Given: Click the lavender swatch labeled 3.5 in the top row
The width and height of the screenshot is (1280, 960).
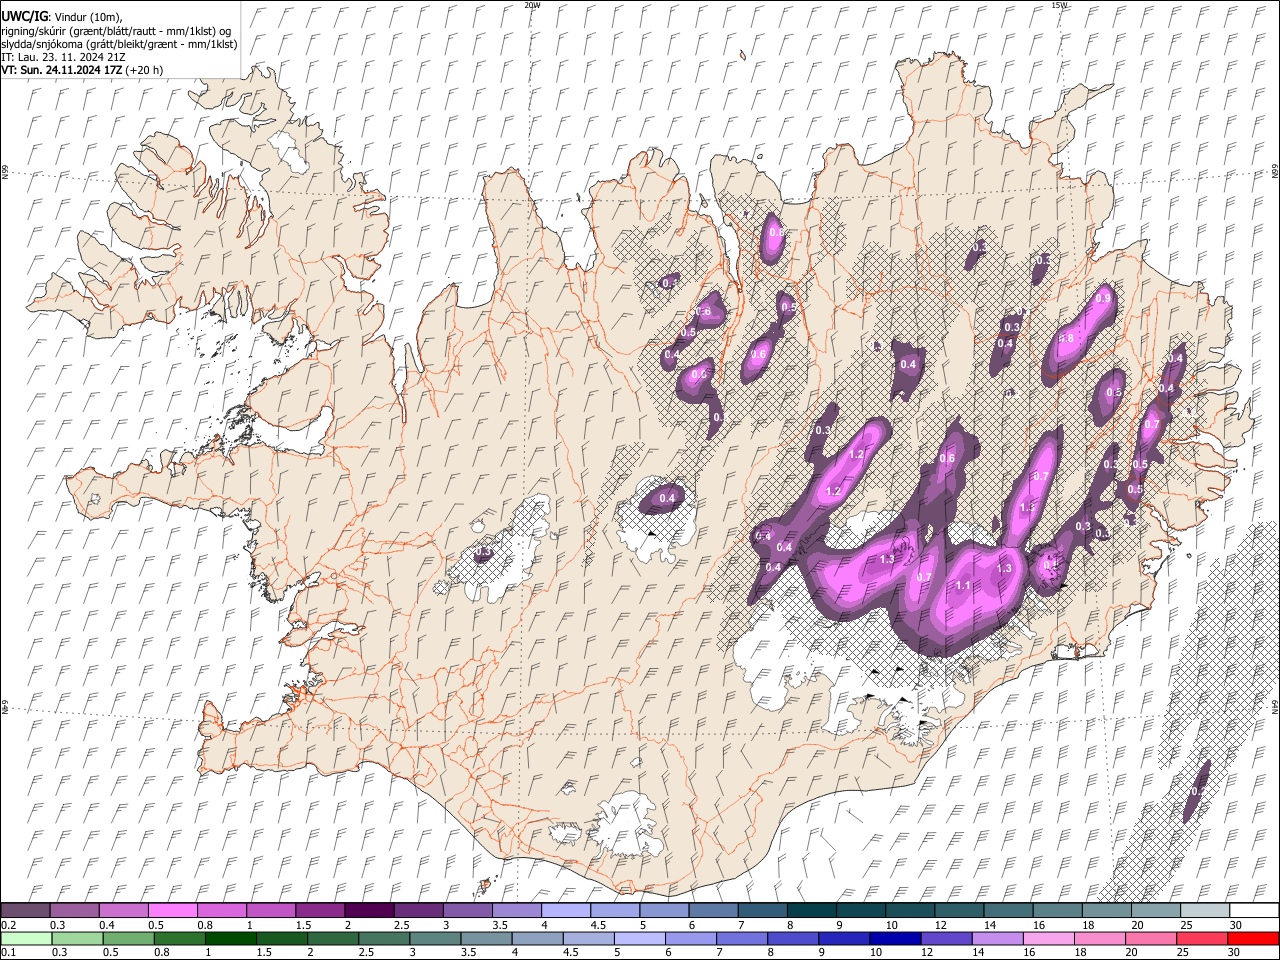Looking at the screenshot, I should point(517,911).
